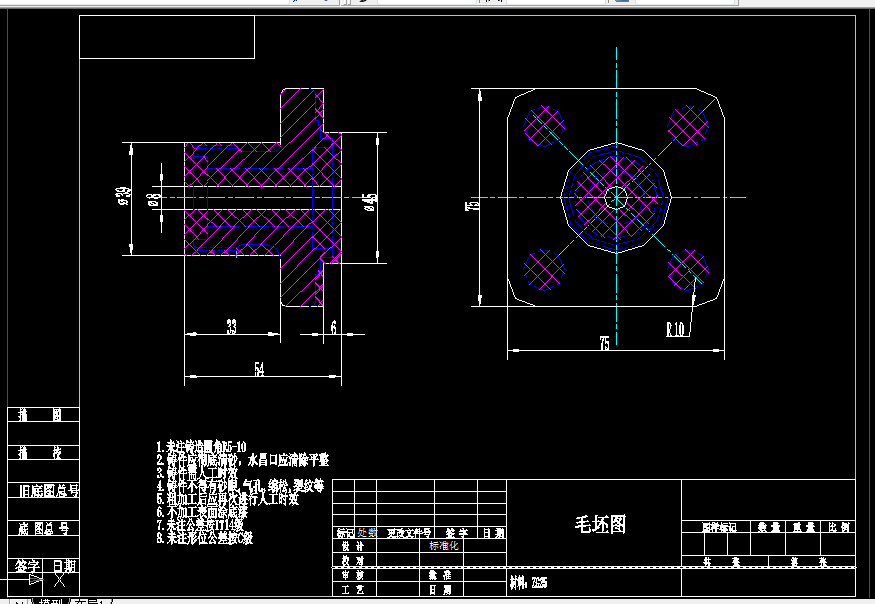The image size is (875, 604).
Task: Select note 4 mentioning 气孔, 缩松, 裂纹
Action: (241, 486)
